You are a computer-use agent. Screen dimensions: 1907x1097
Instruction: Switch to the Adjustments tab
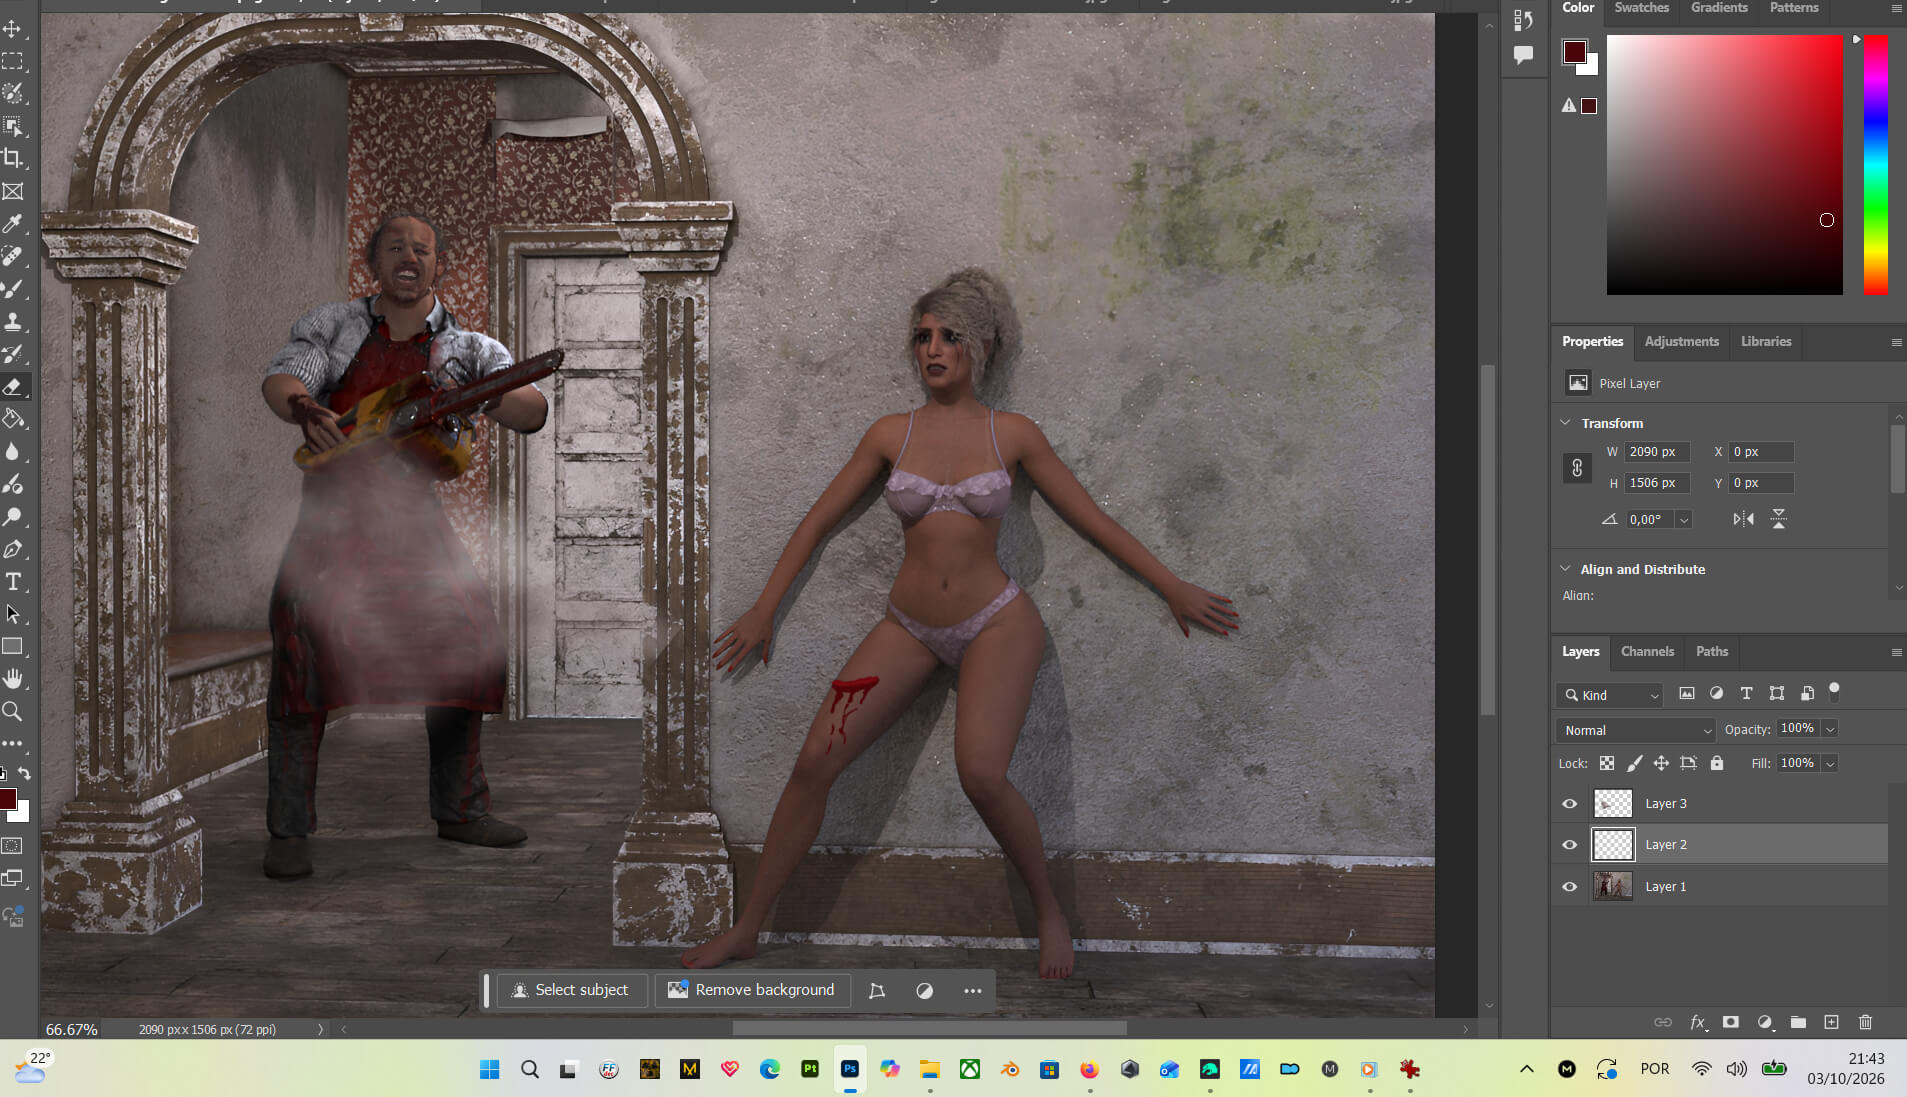1681,341
